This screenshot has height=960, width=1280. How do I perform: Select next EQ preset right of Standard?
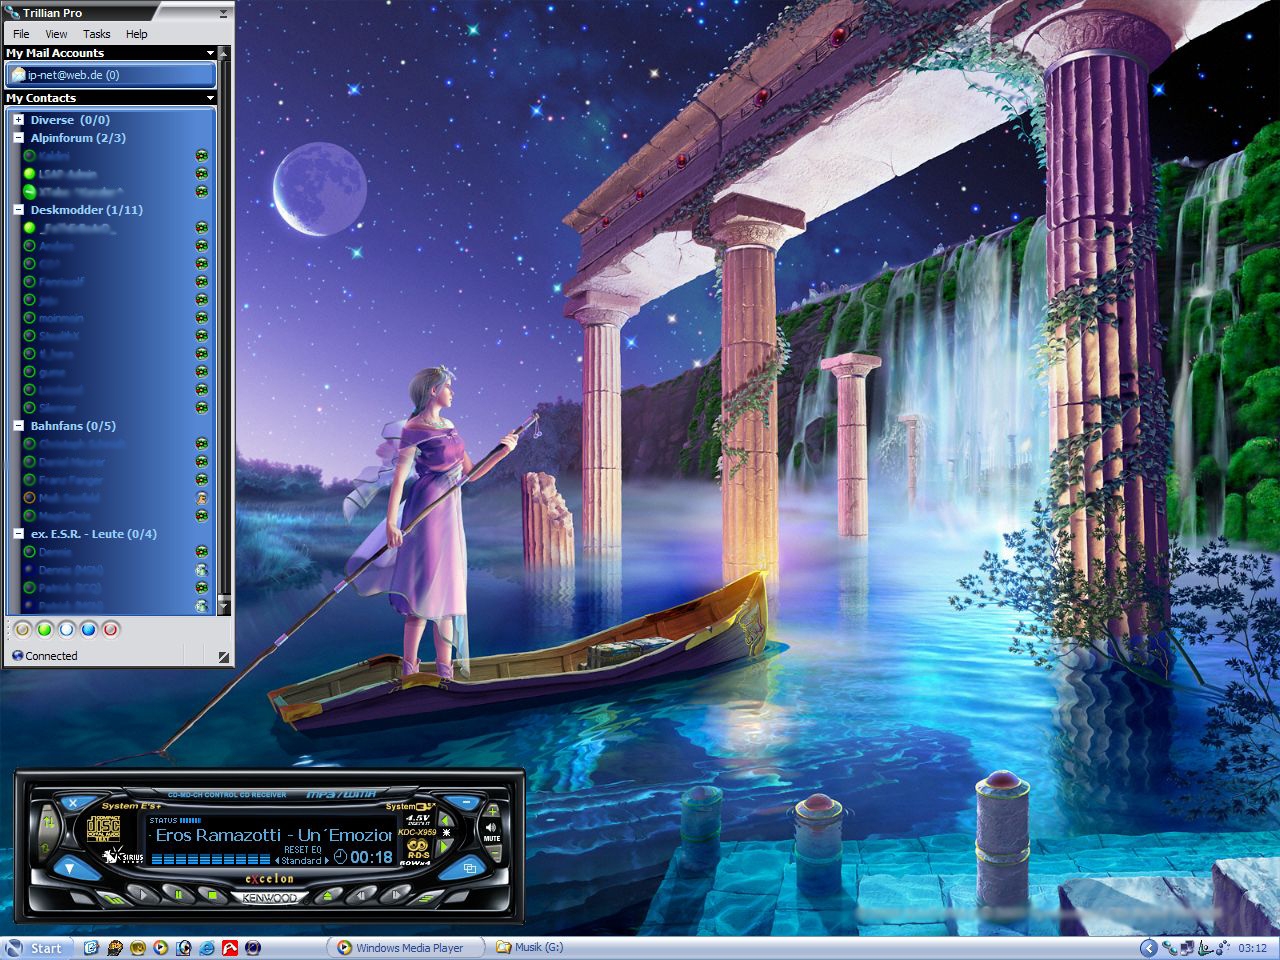326,860
